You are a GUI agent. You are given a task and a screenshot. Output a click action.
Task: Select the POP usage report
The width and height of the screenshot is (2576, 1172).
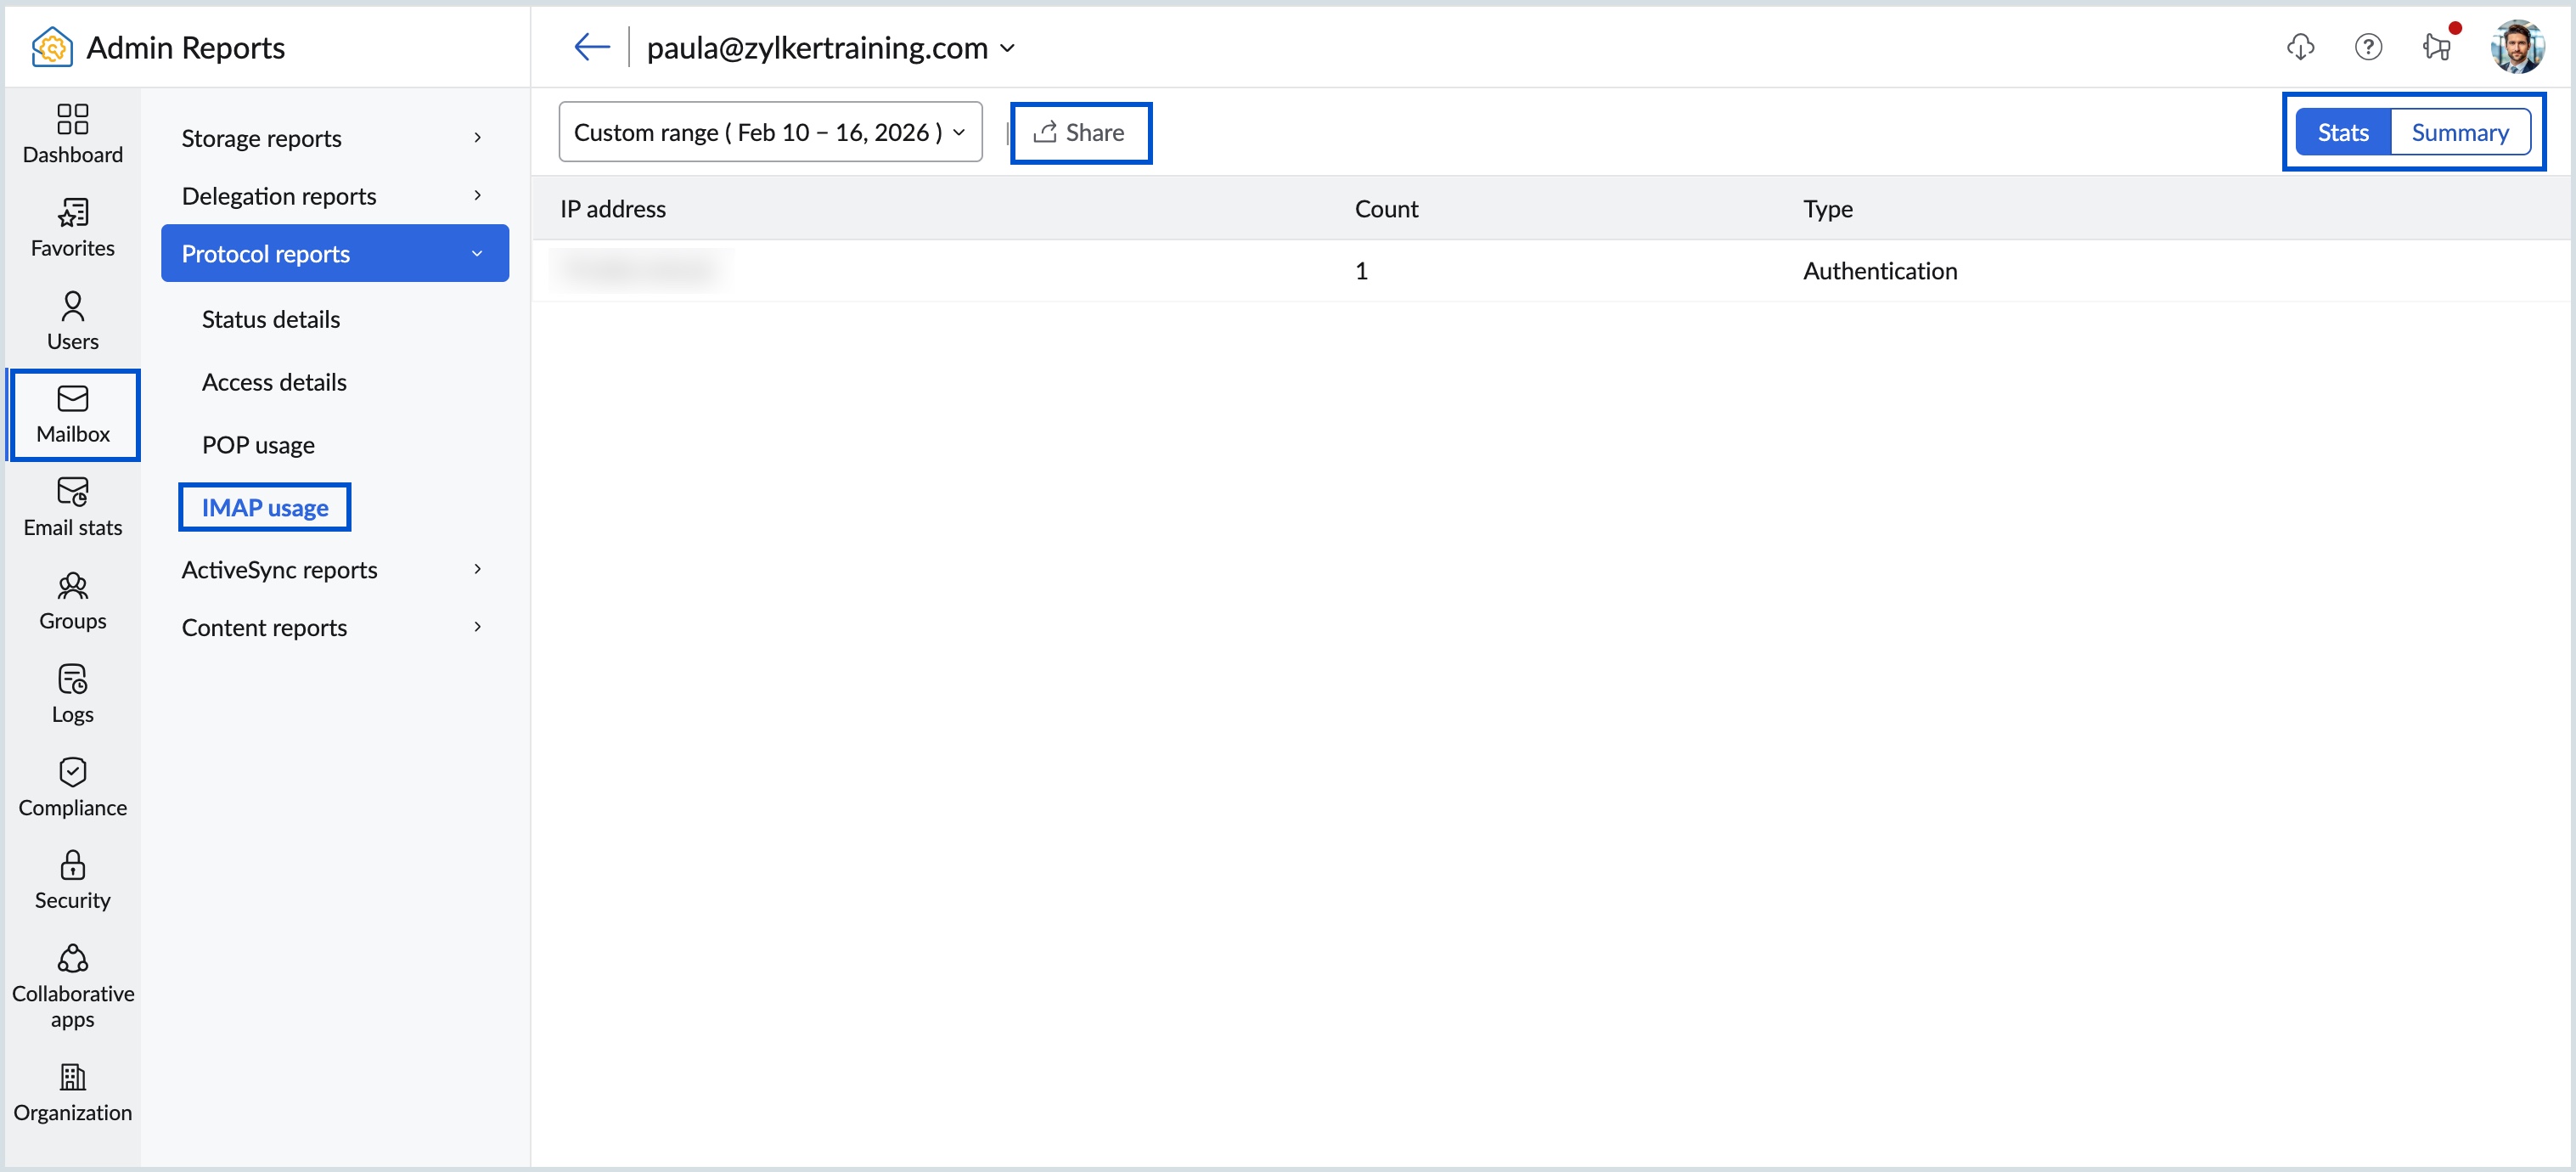coord(257,444)
